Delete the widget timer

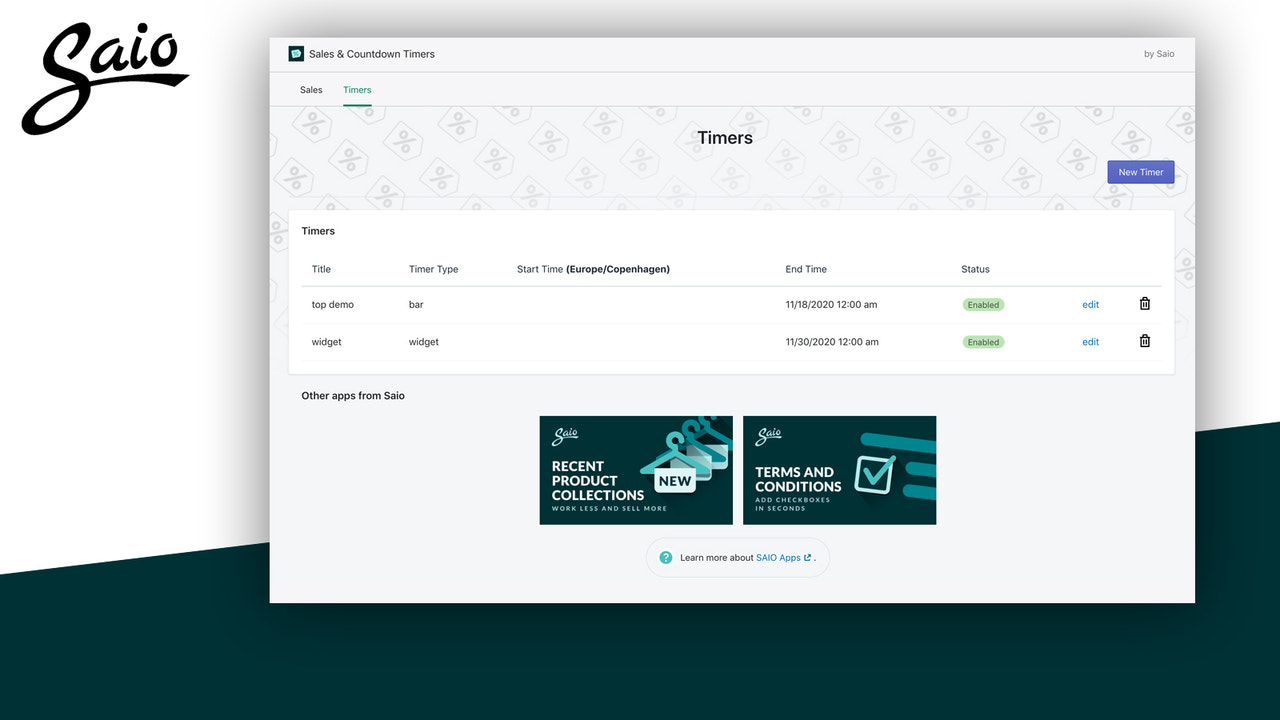tap(1144, 340)
